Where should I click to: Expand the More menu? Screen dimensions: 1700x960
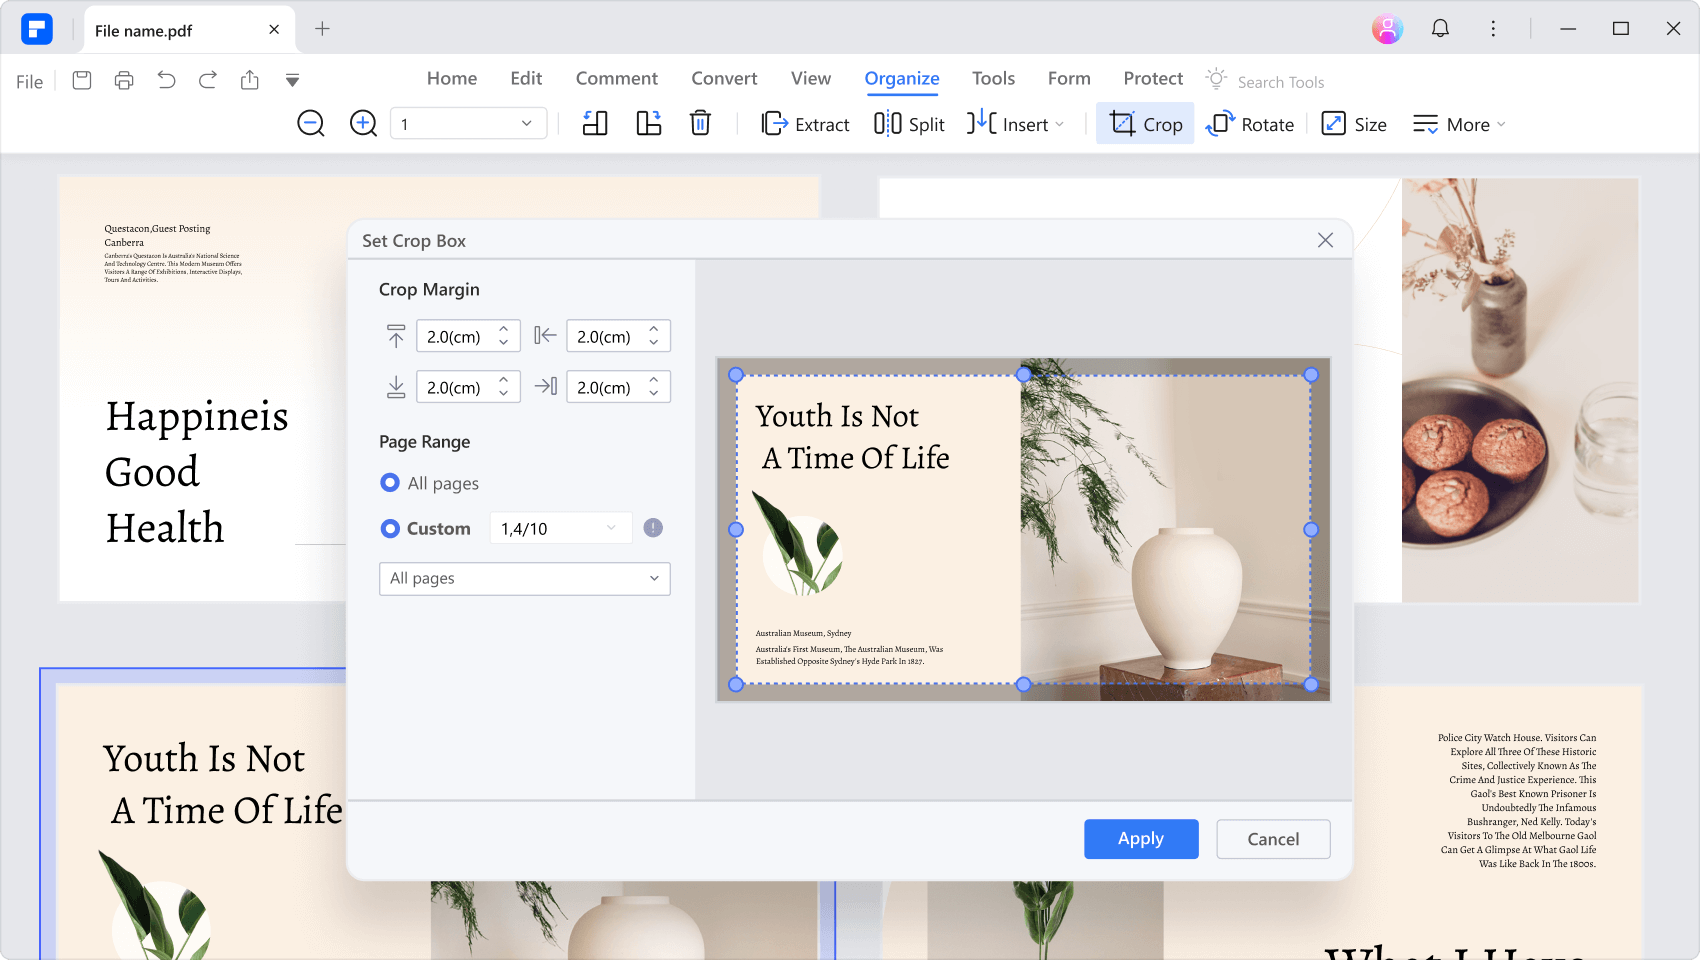(1459, 124)
